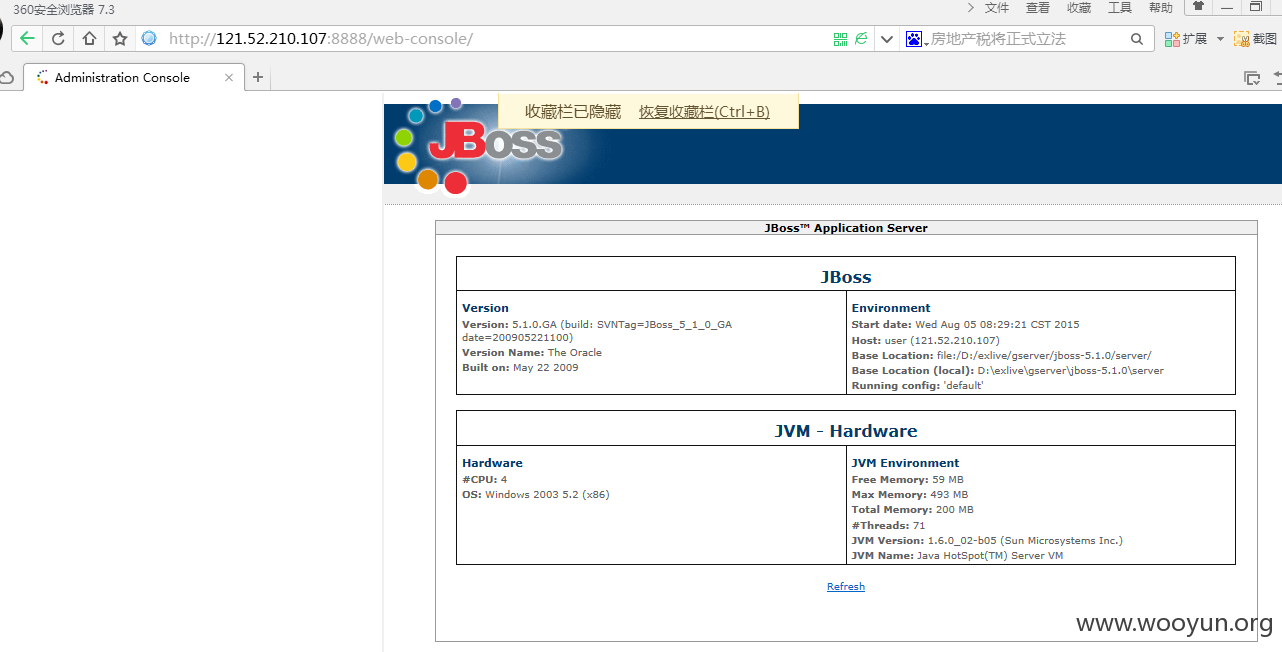This screenshot has width=1282, height=652.
Task: Close the Administration Console tab
Action: [x=229, y=77]
